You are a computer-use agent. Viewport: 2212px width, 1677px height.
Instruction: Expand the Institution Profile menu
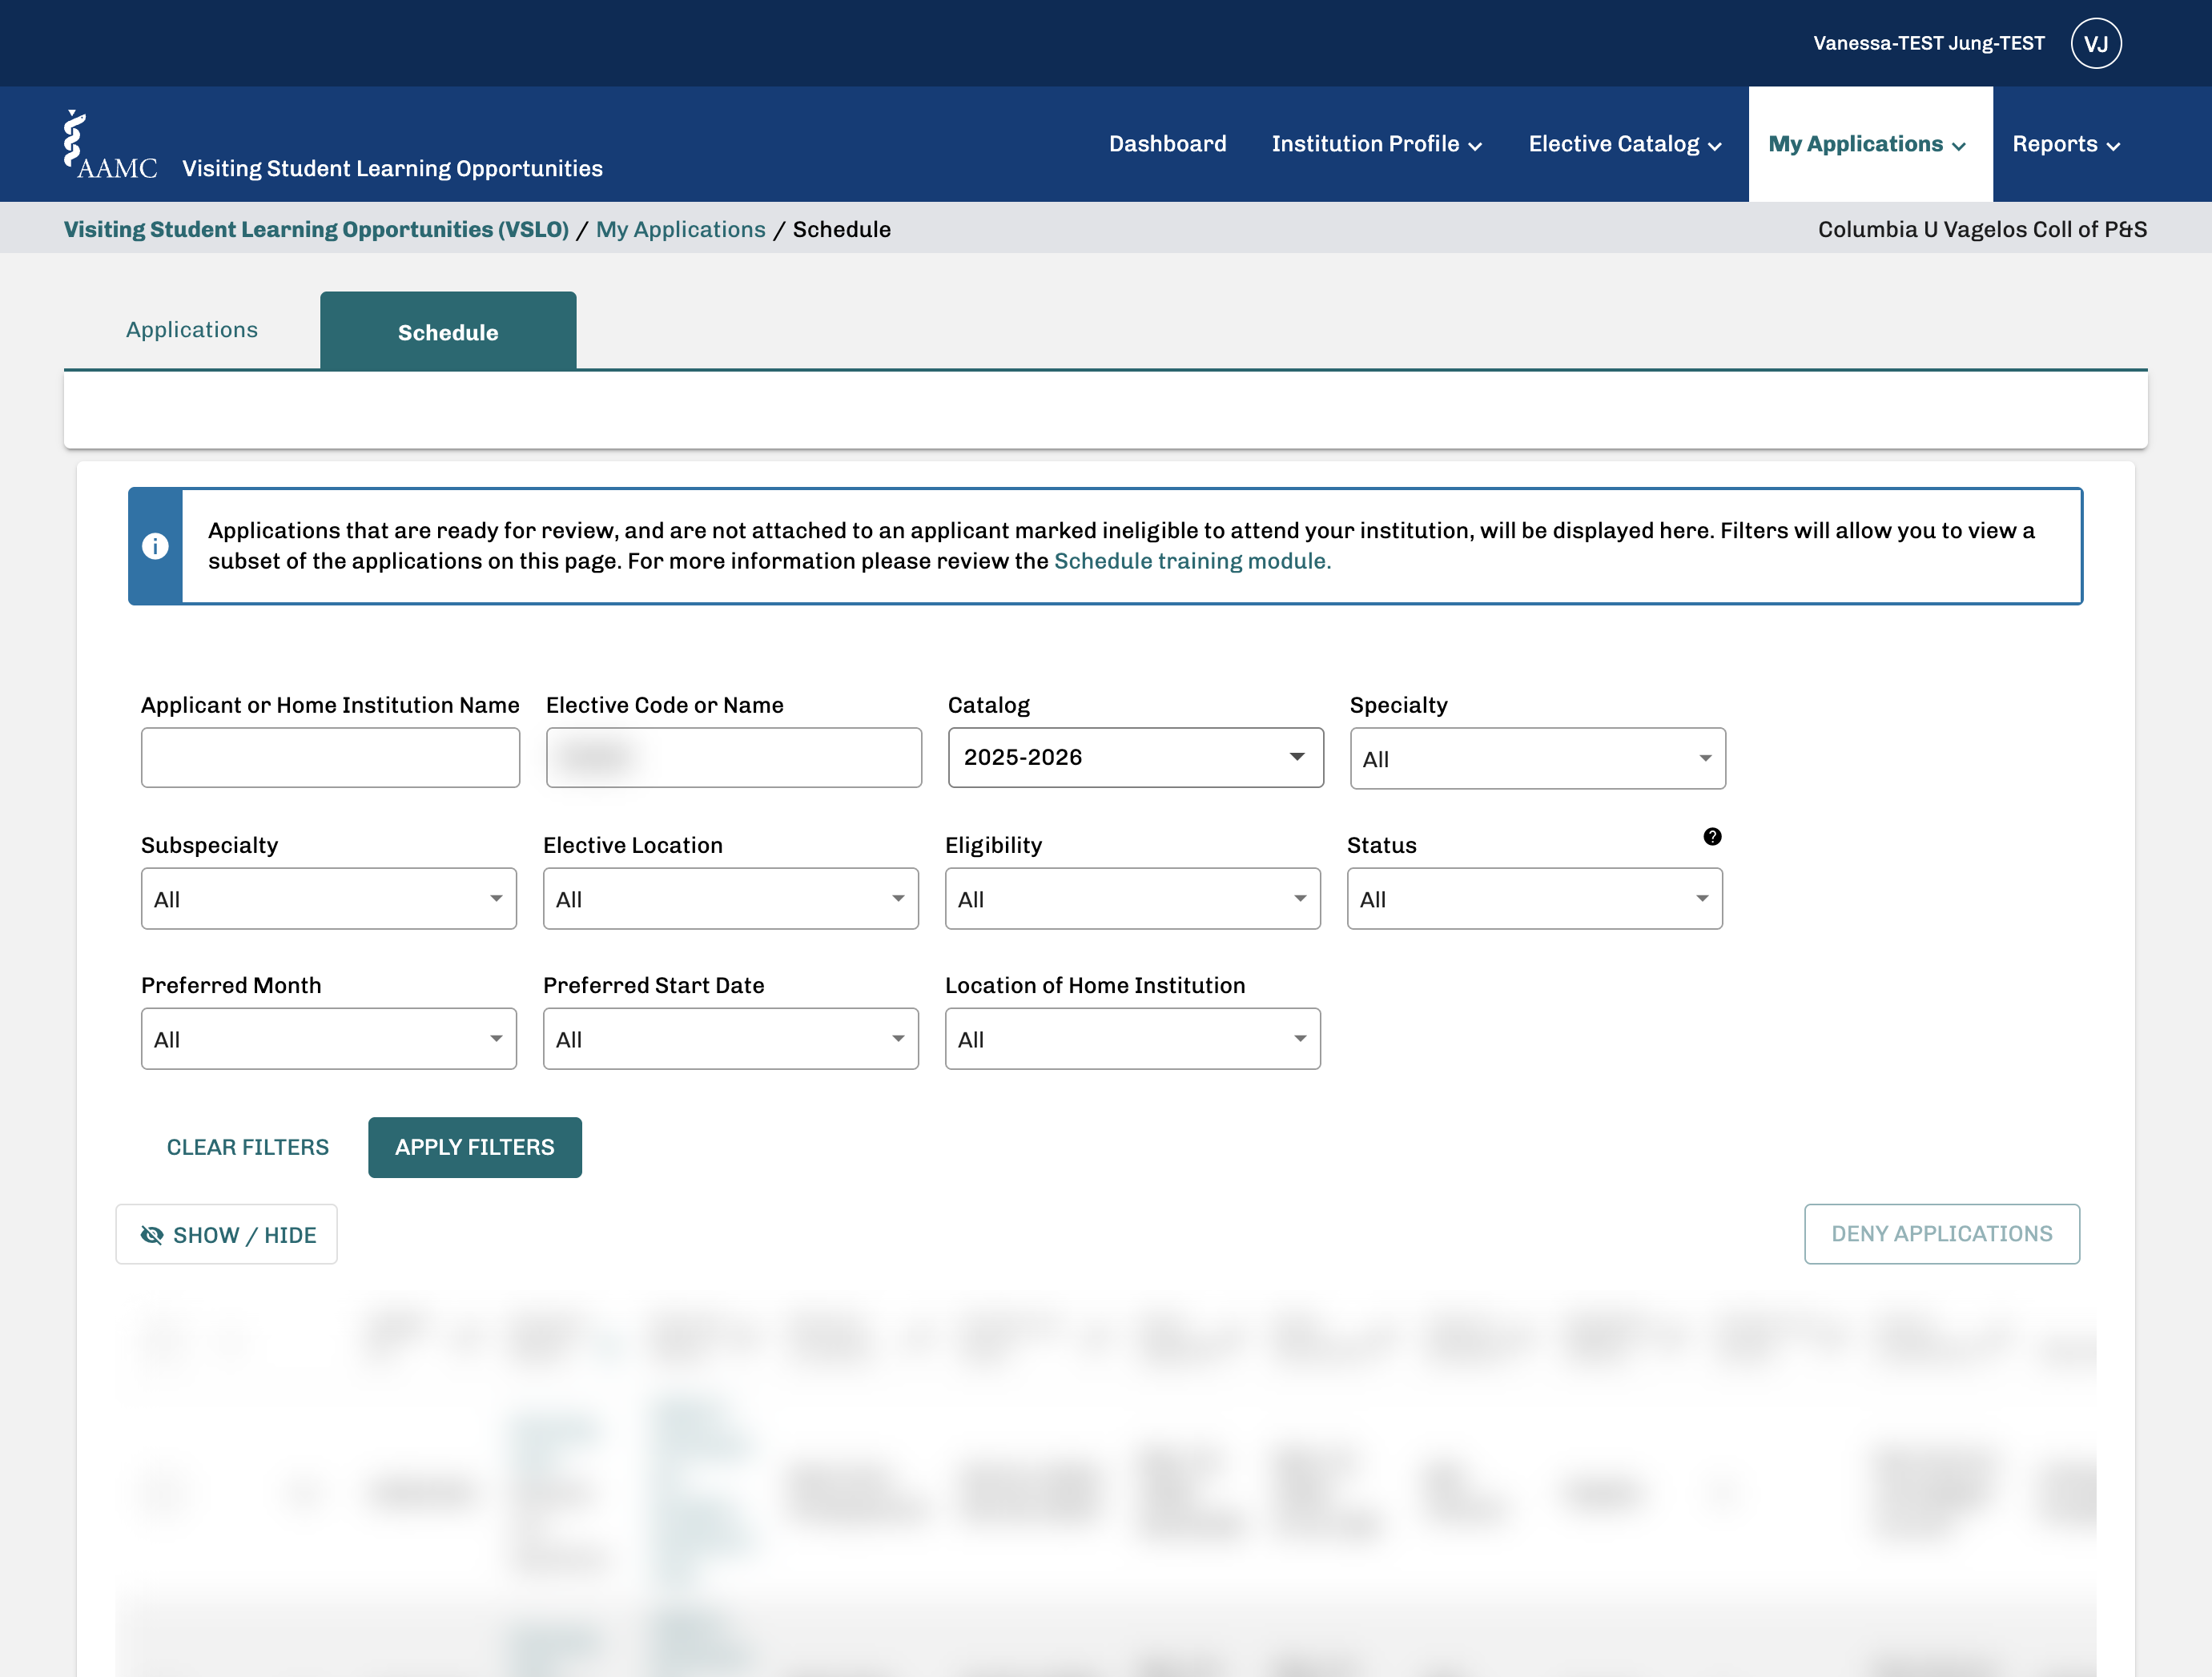(x=1376, y=144)
